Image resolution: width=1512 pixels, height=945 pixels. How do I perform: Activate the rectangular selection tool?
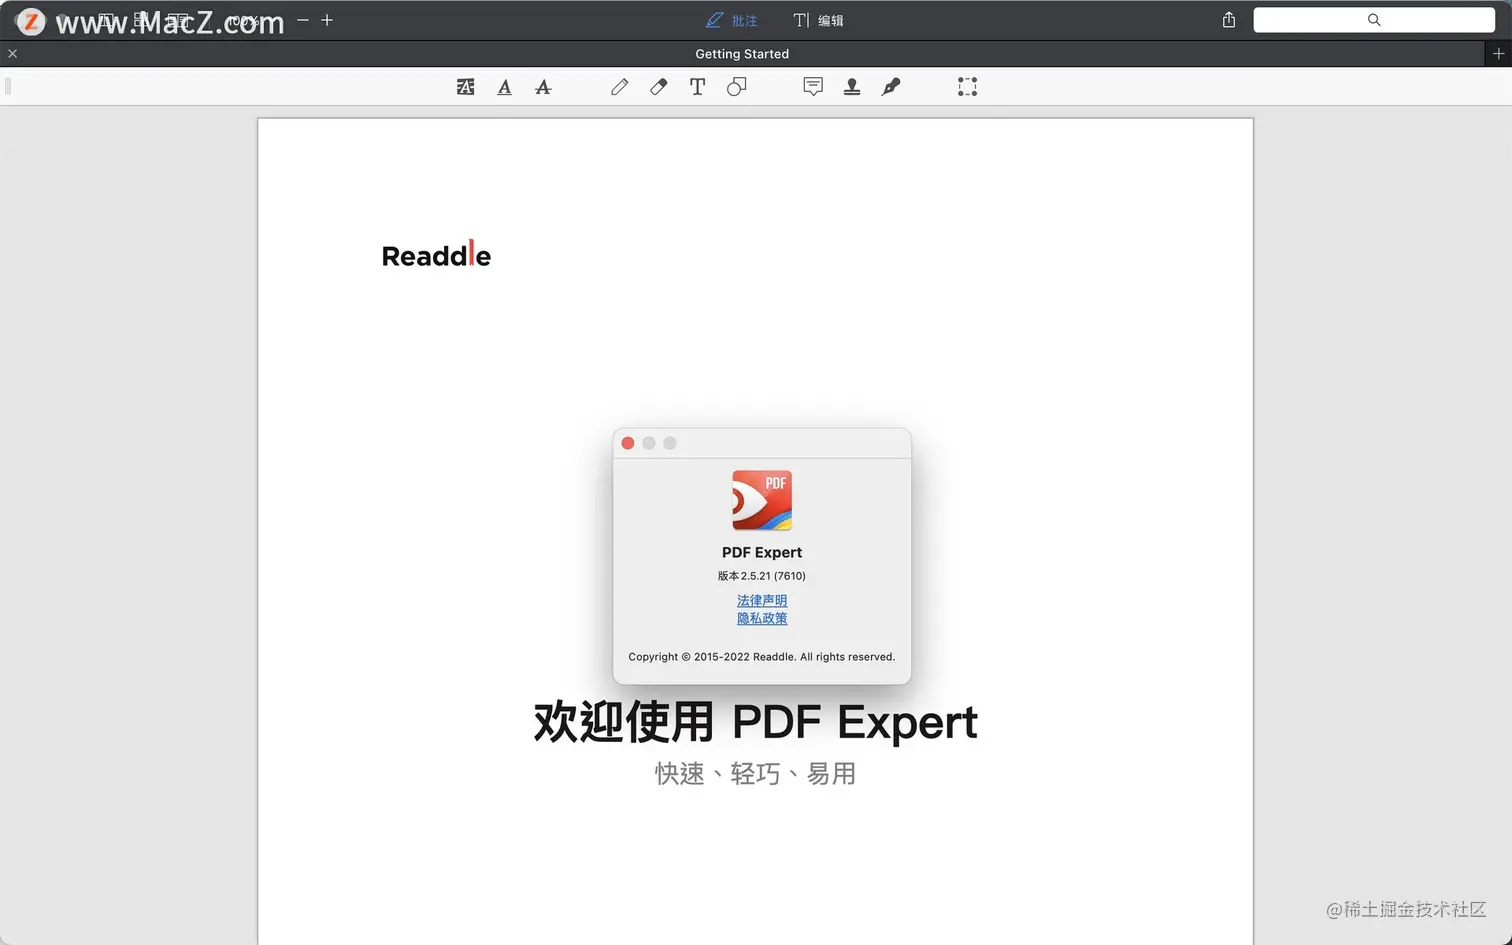coord(967,87)
